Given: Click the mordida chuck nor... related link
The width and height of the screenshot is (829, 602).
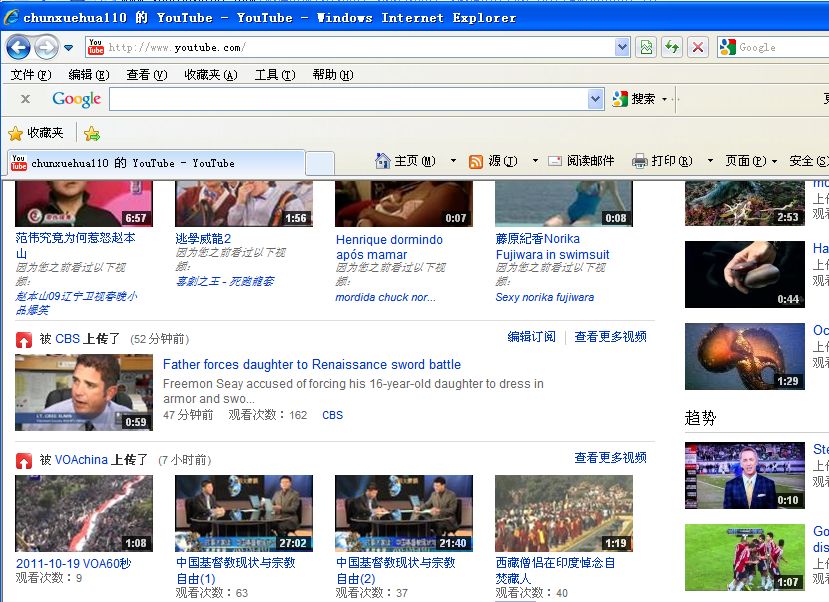Looking at the screenshot, I should tap(385, 297).
